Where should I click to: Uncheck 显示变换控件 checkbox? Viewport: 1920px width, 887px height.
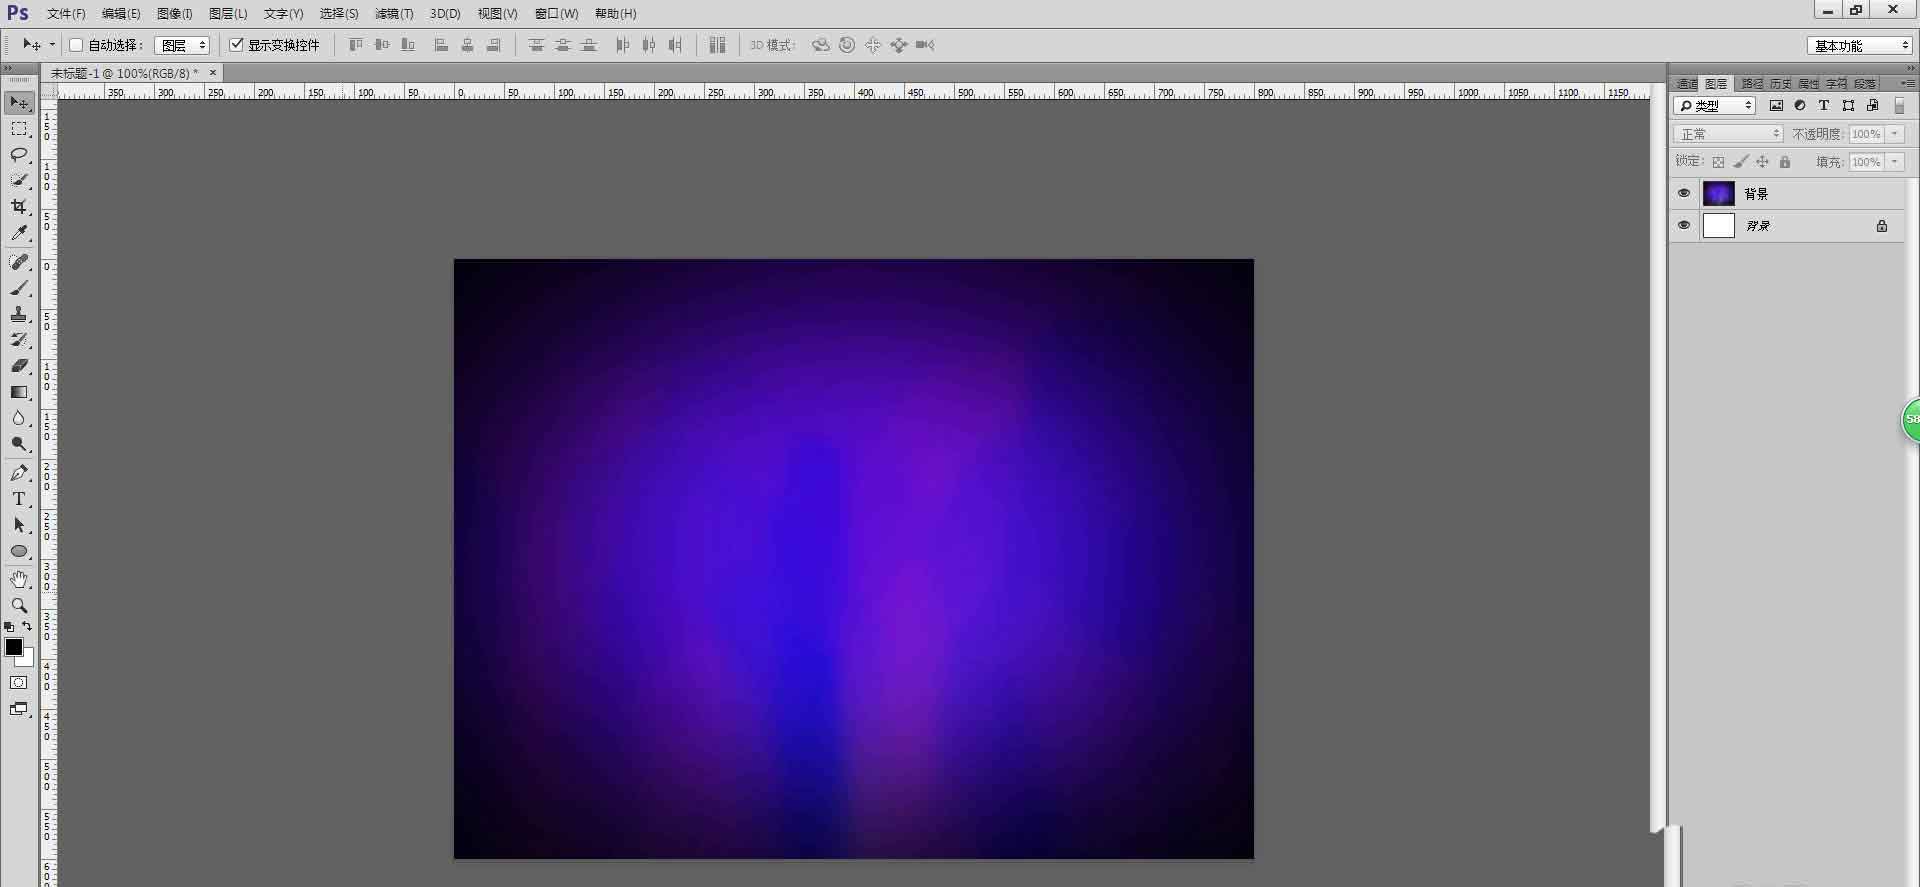[x=237, y=45]
